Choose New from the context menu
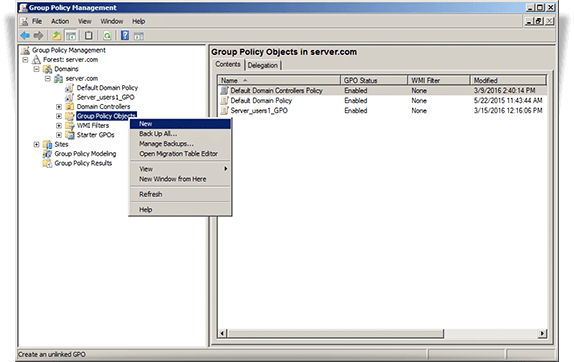Viewport: 574px width, 362px height. 180,124
